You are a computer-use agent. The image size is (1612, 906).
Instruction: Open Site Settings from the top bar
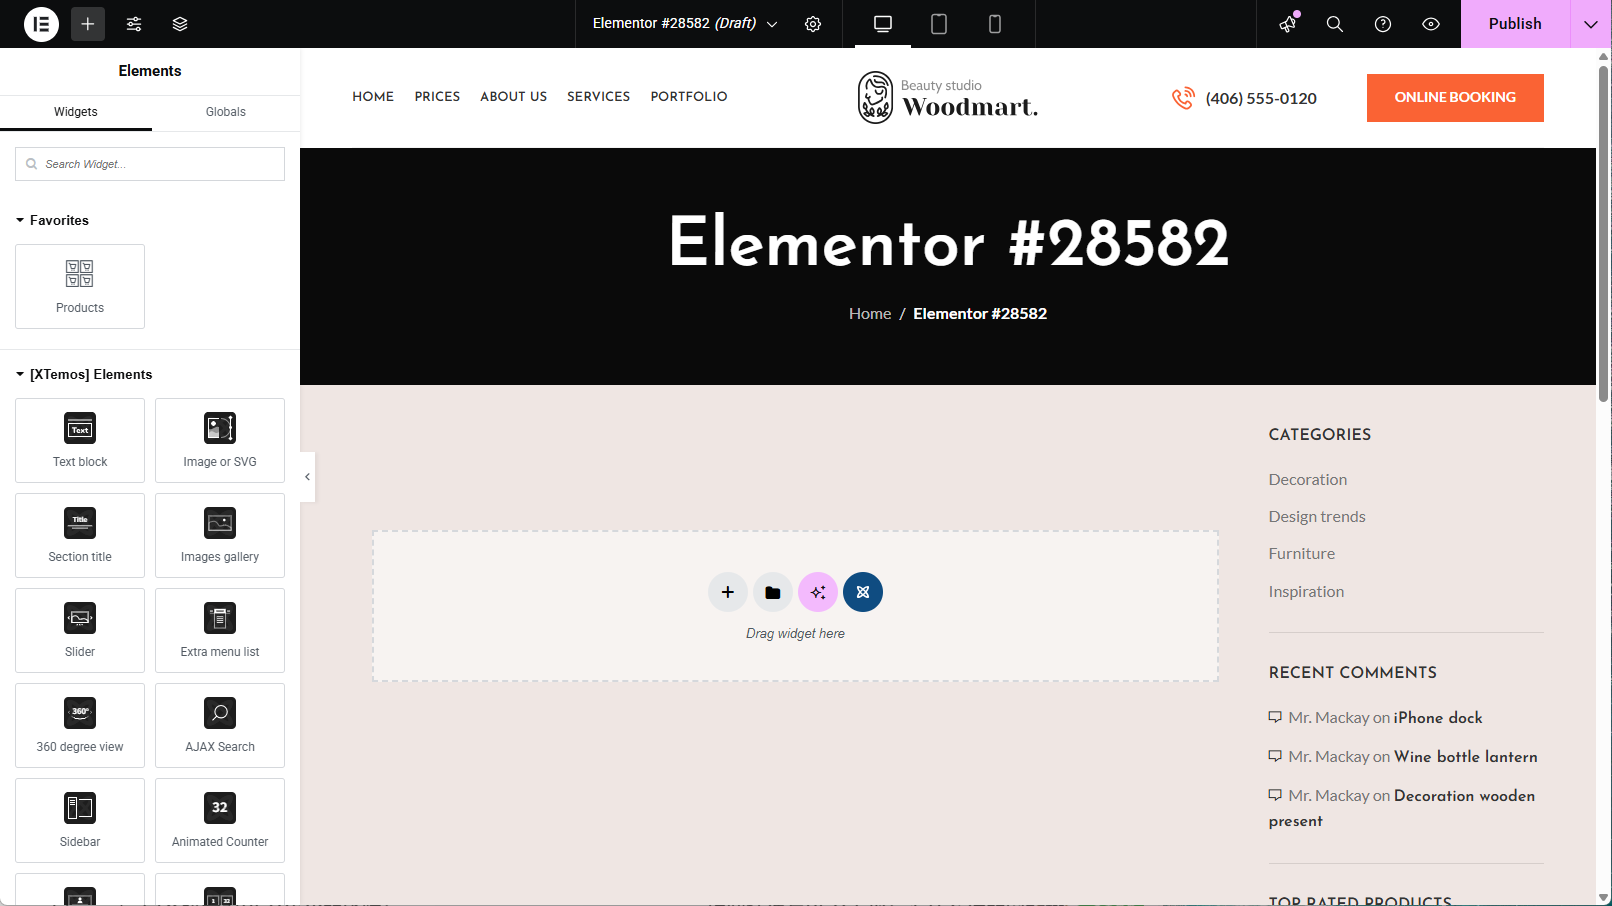813,23
